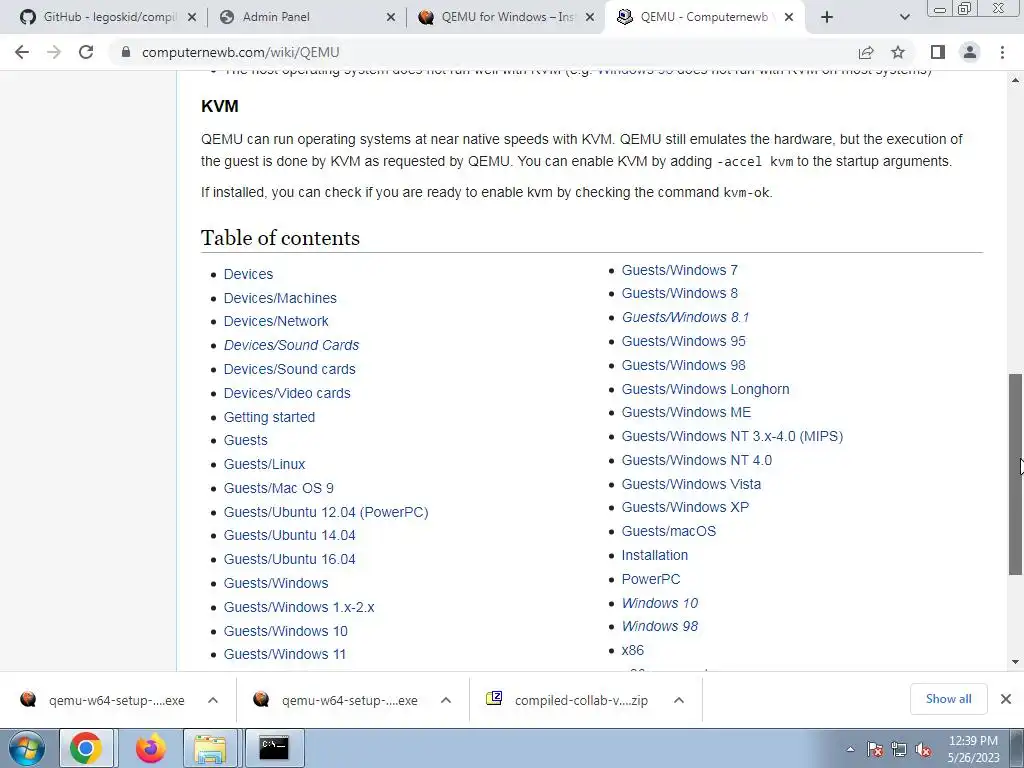
Task: Open the Windows Start menu
Action: pos(27,748)
